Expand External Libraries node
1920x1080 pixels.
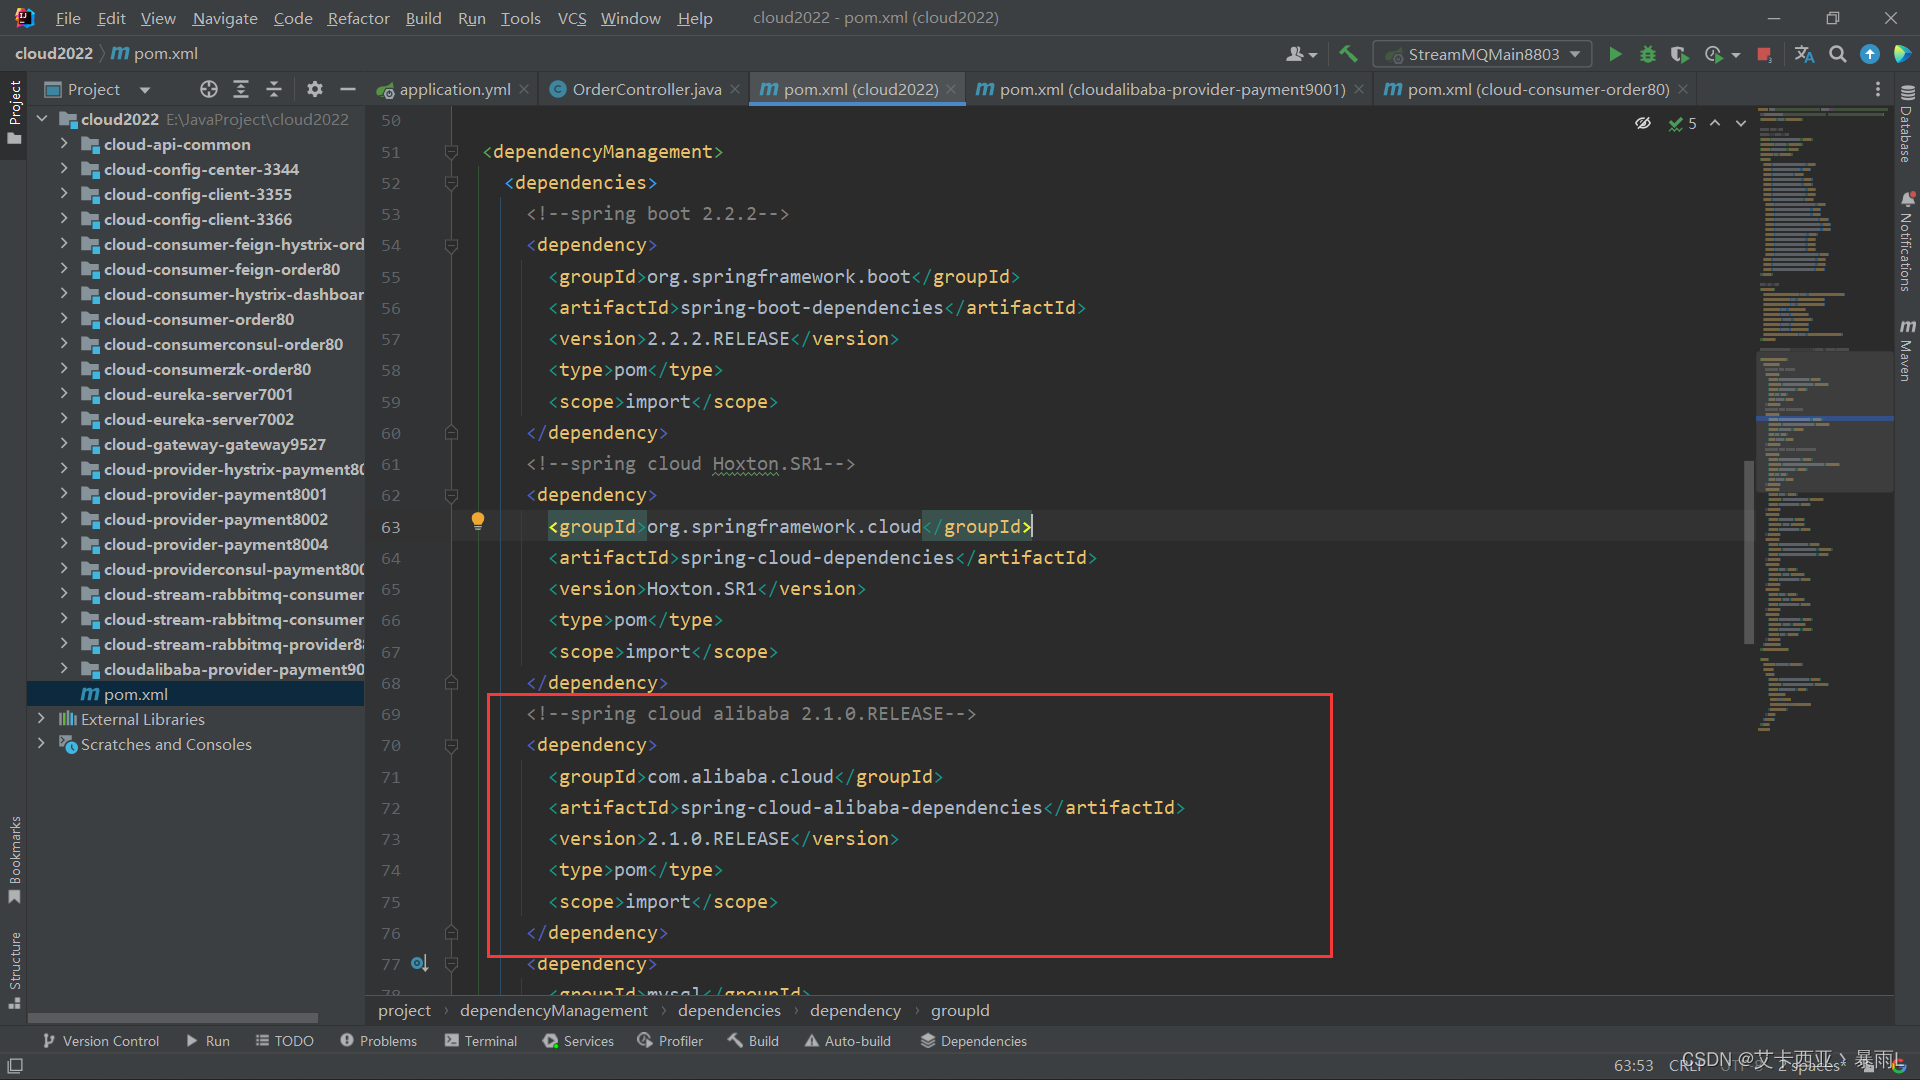41,719
